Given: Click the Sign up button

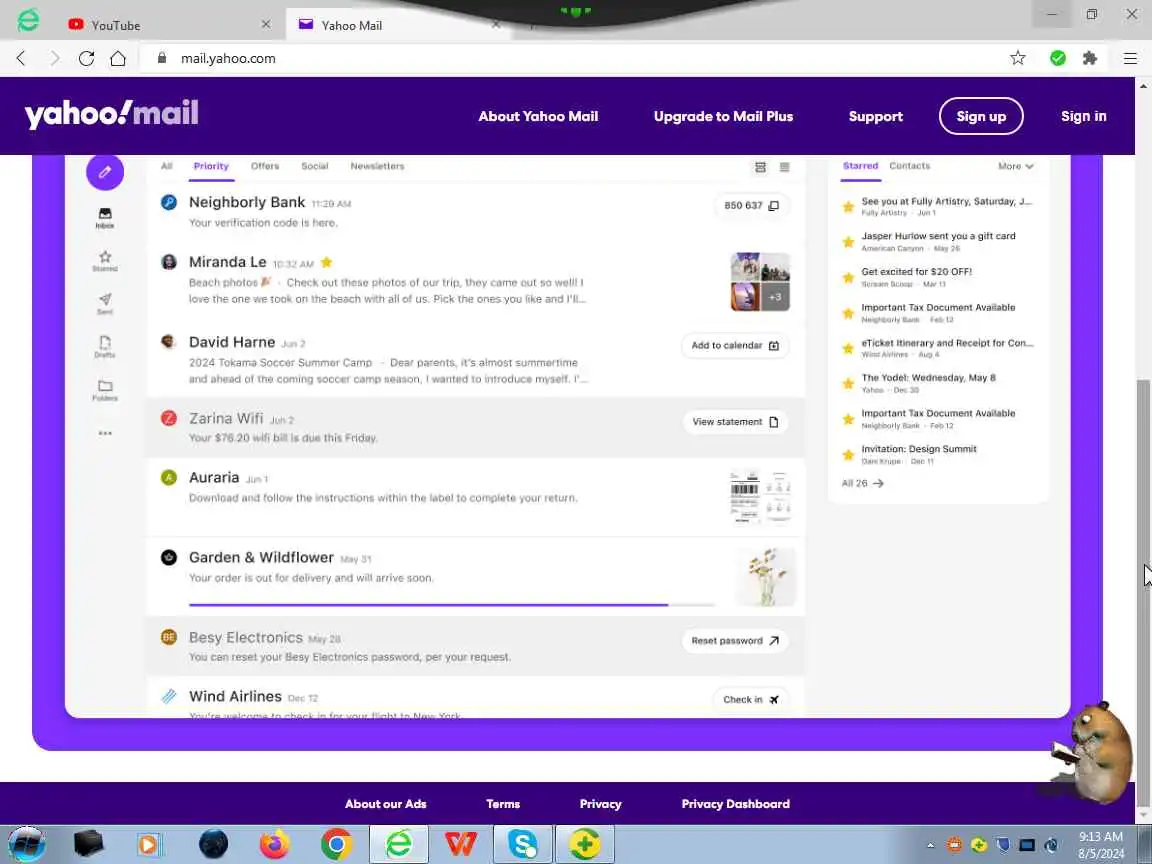Looking at the screenshot, I should (x=981, y=116).
